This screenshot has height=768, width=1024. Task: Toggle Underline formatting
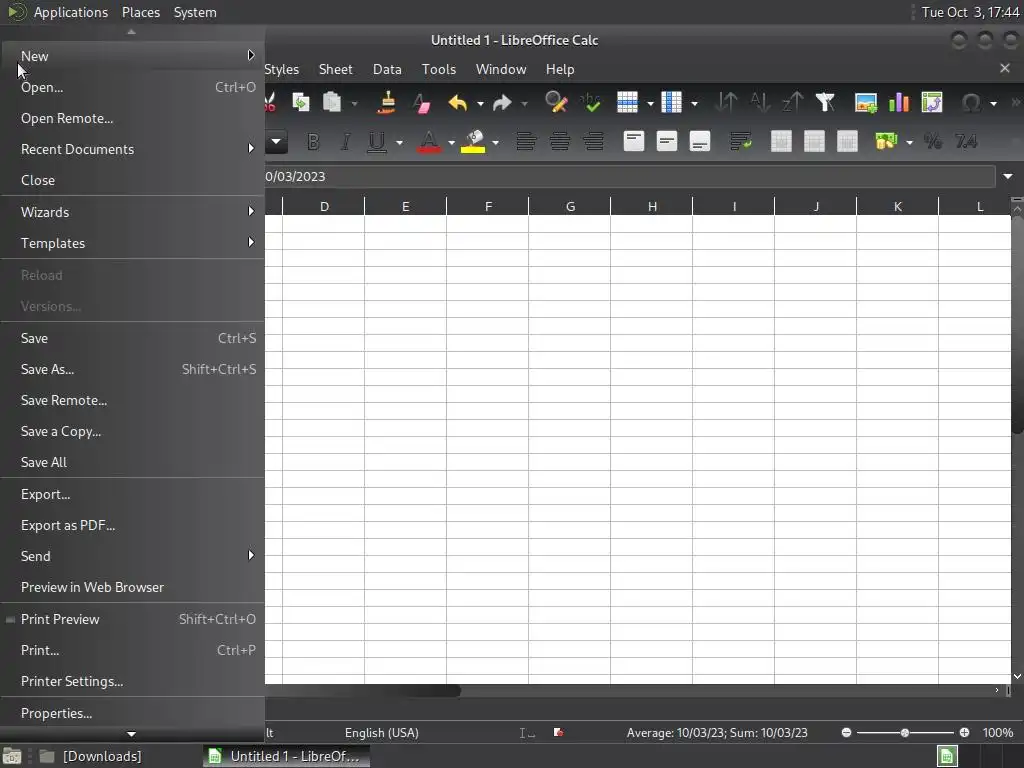(x=377, y=142)
